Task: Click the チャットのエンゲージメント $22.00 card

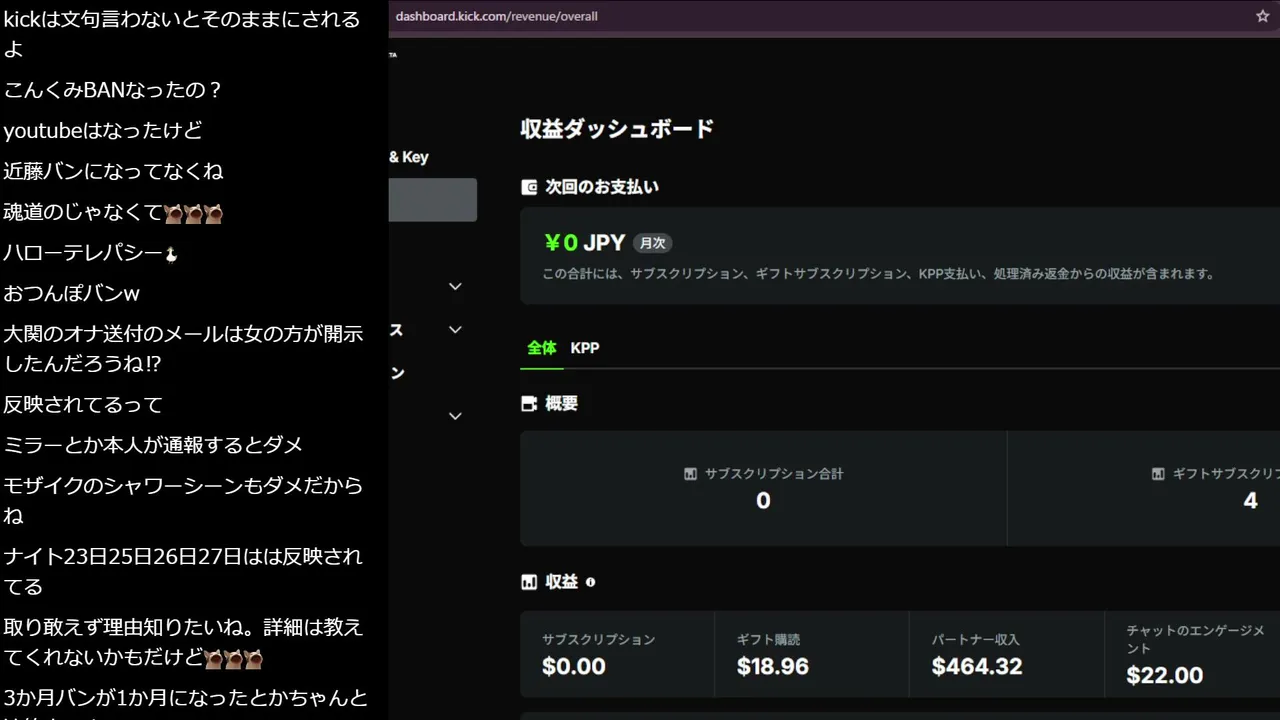Action: (x=1192, y=655)
